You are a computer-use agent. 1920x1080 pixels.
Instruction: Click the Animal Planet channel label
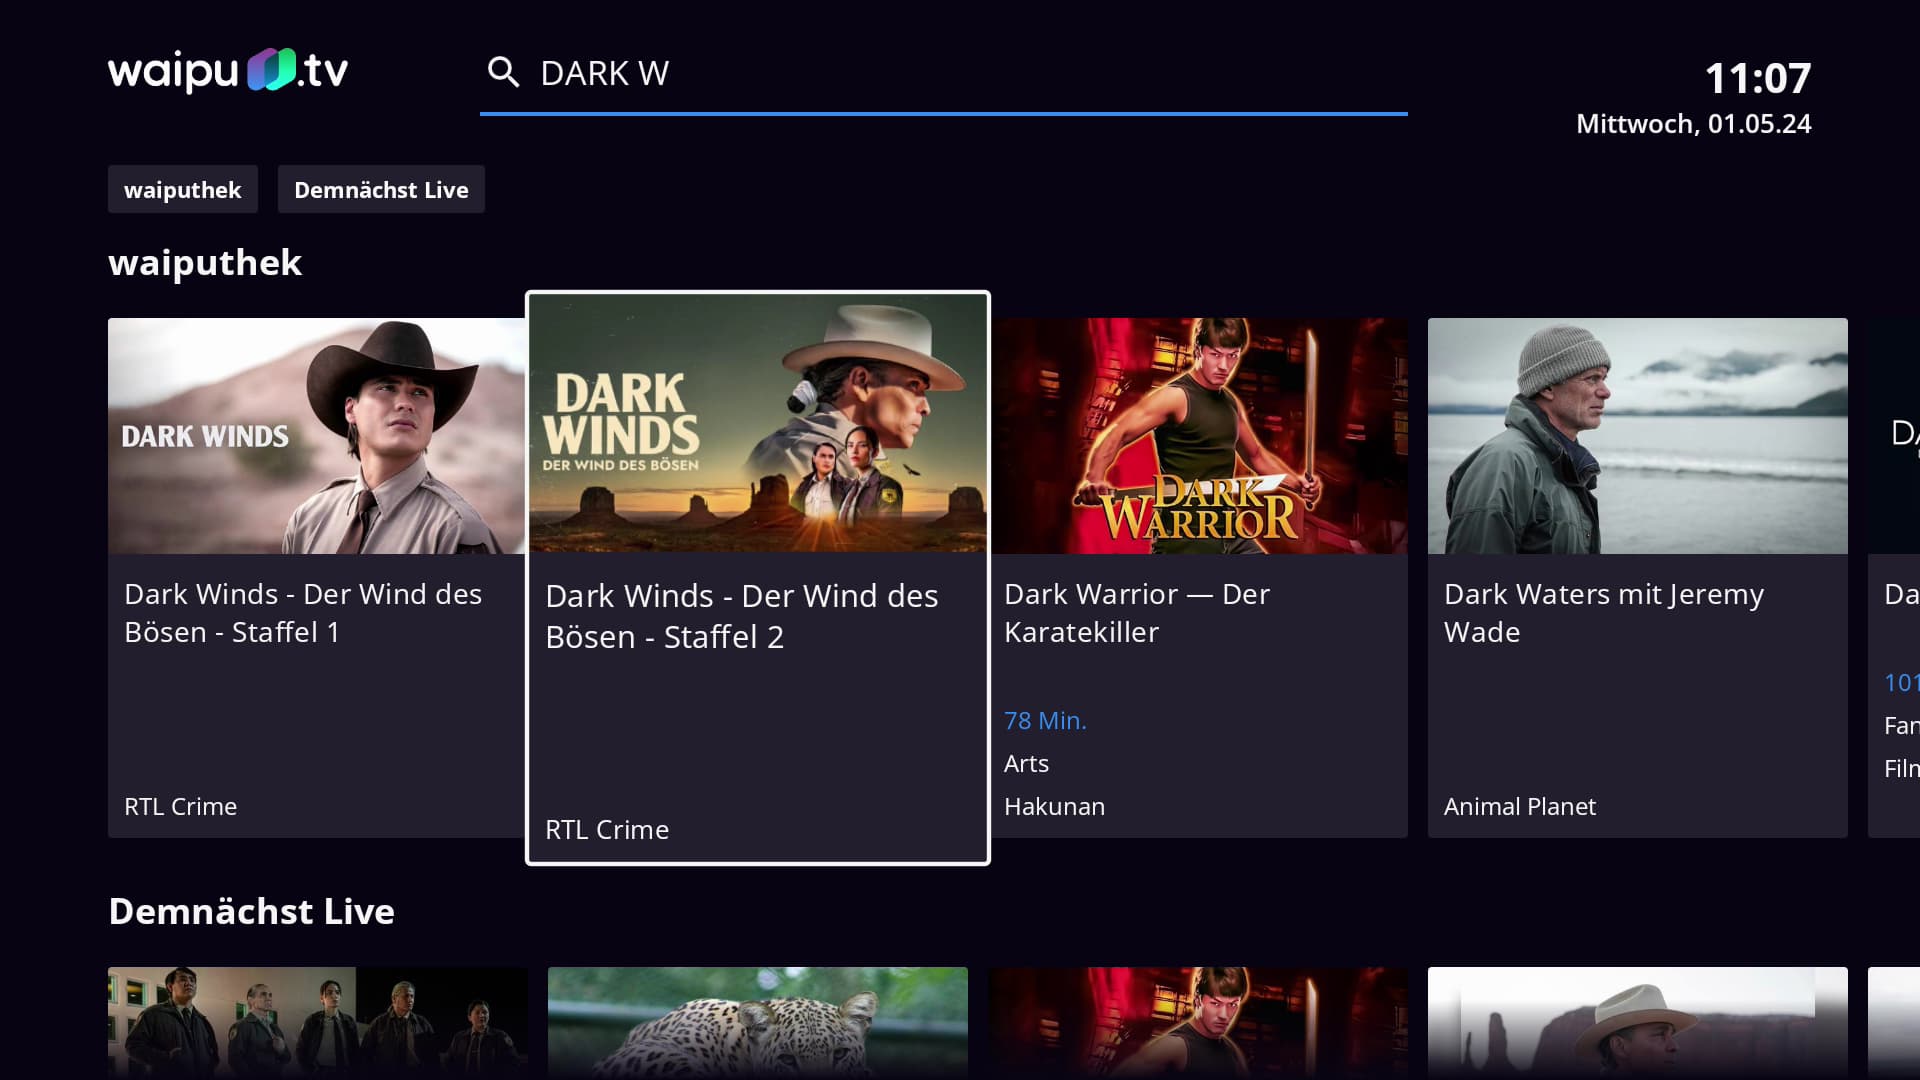pyautogui.click(x=1520, y=806)
